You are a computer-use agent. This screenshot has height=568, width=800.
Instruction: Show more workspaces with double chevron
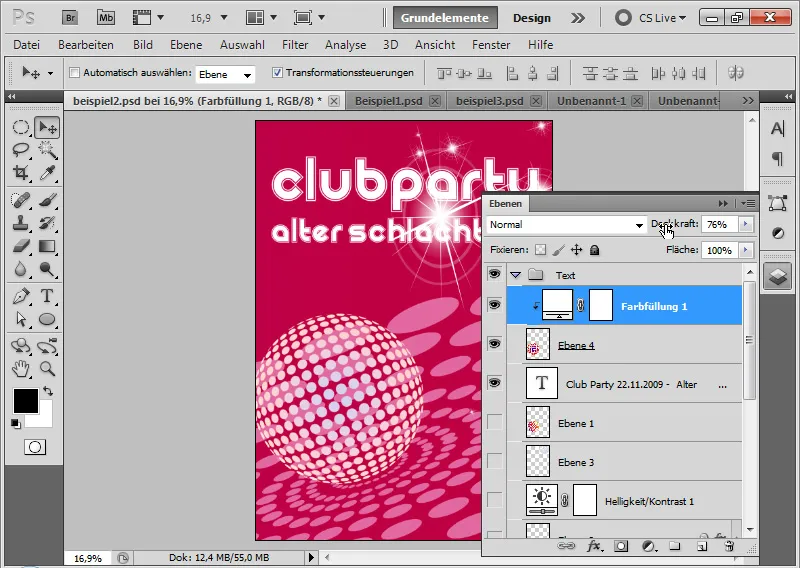[x=578, y=18]
